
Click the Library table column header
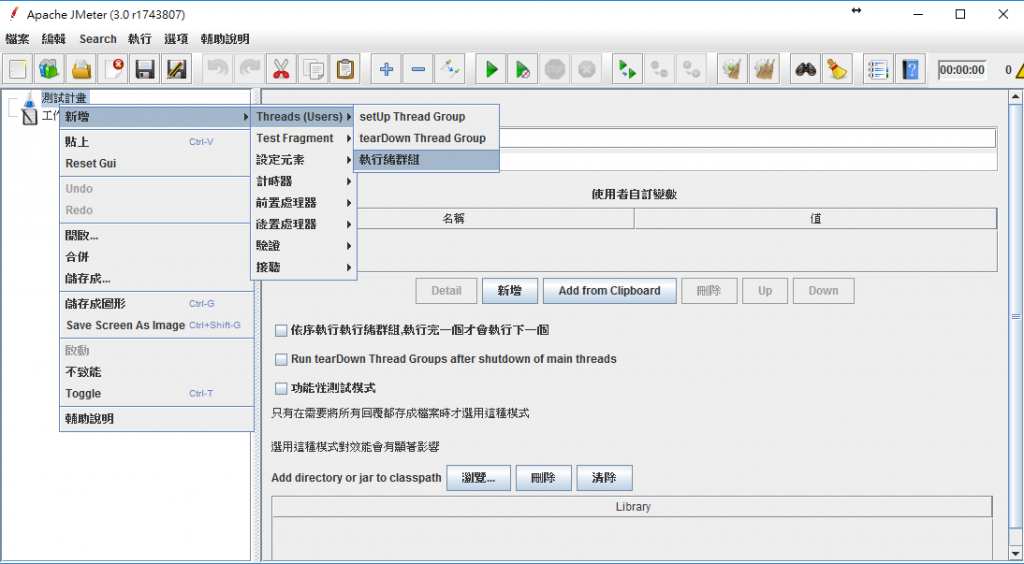point(632,507)
